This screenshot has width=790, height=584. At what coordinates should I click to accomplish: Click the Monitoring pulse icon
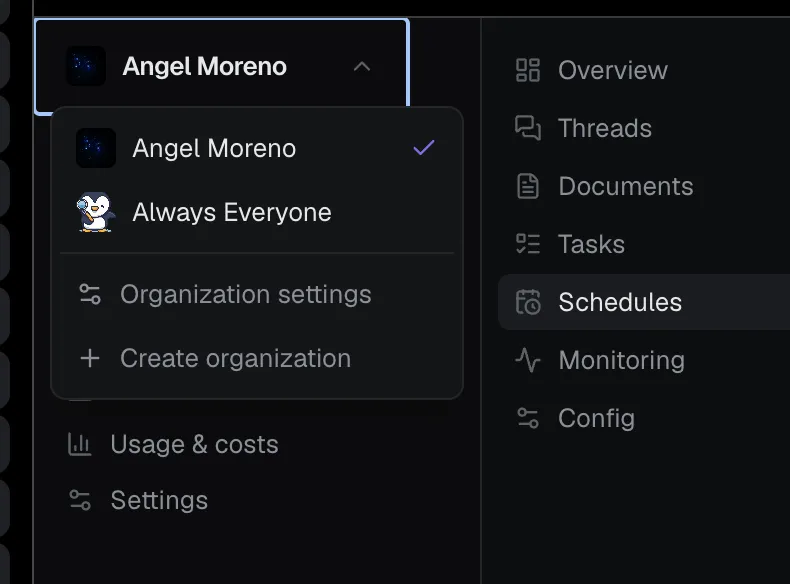pyautogui.click(x=528, y=360)
